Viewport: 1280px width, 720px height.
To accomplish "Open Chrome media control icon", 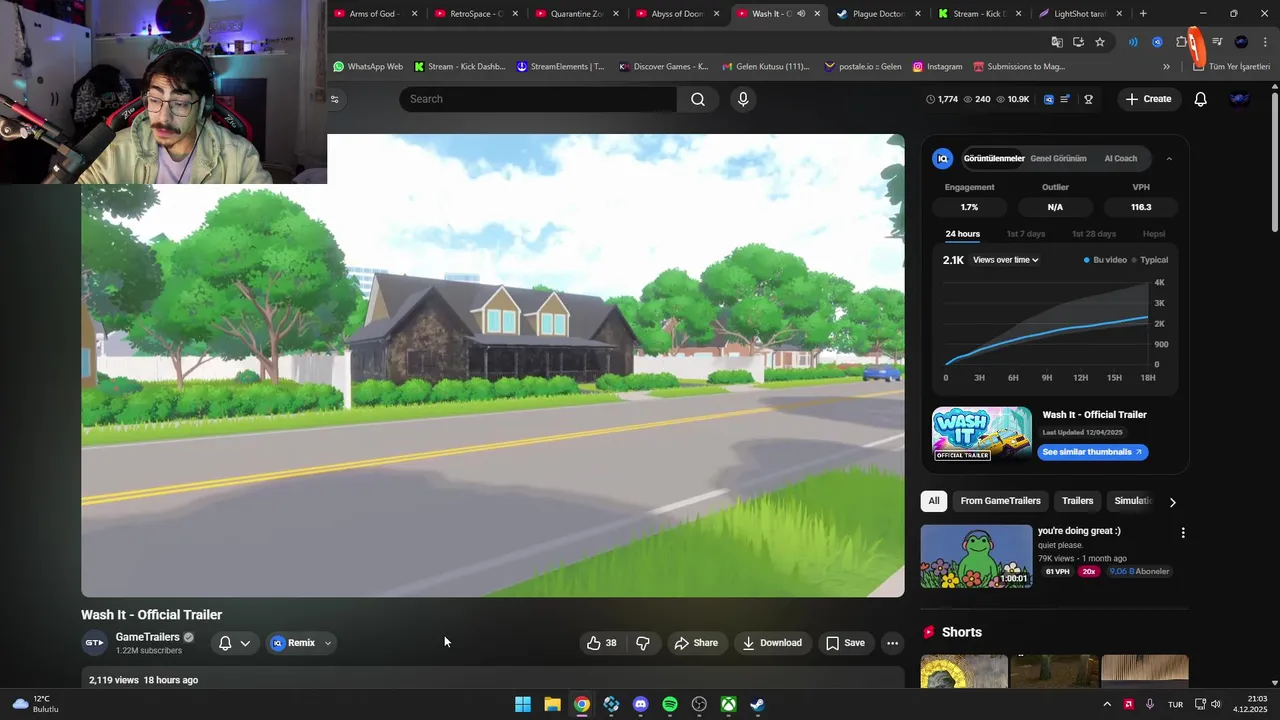I will (x=1217, y=42).
